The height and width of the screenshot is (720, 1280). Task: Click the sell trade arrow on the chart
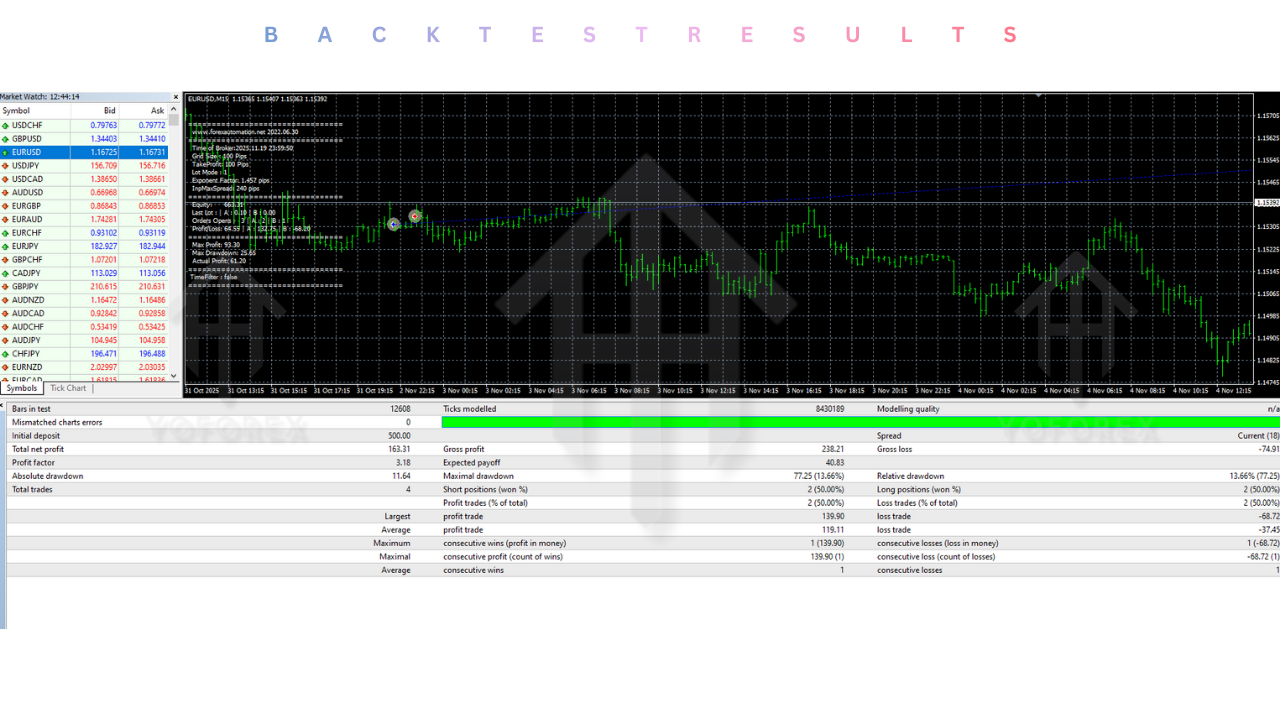(414, 215)
